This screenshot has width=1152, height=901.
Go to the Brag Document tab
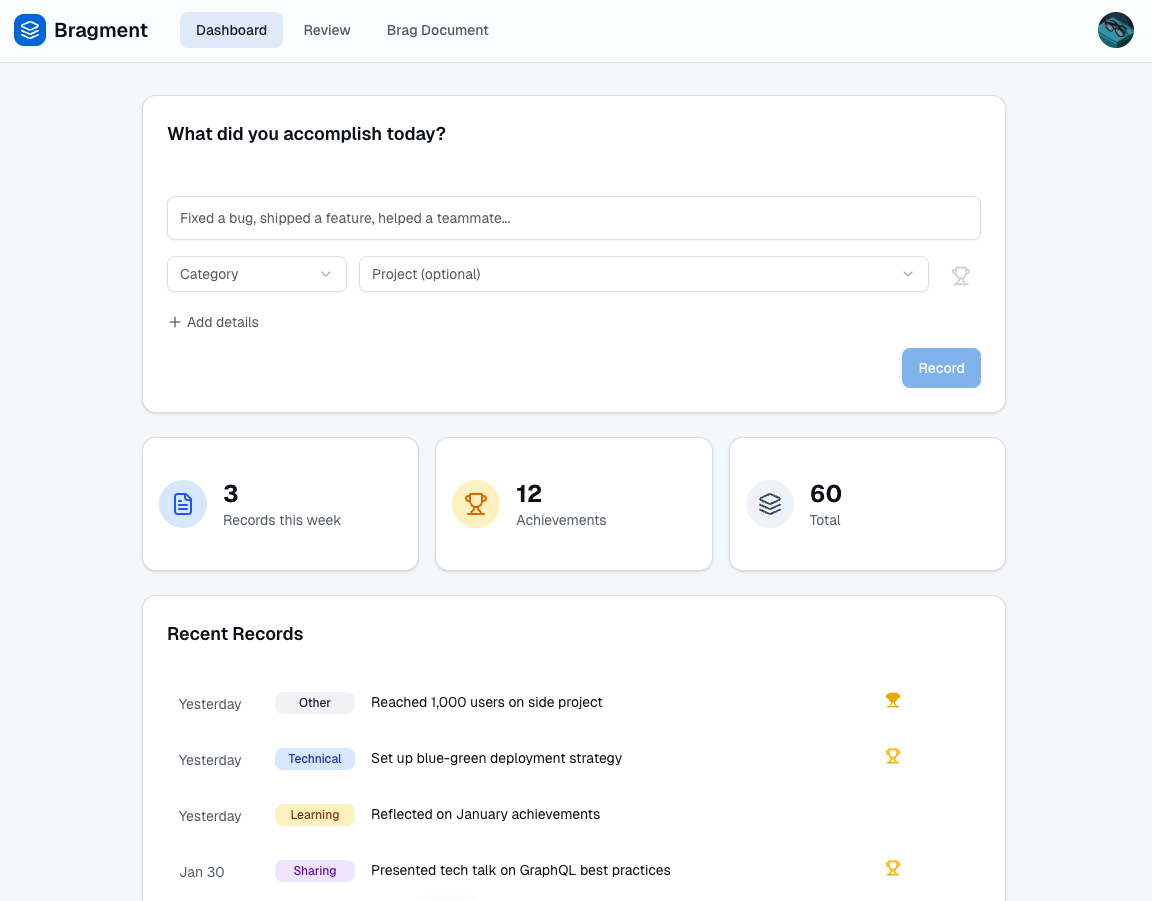click(x=437, y=30)
